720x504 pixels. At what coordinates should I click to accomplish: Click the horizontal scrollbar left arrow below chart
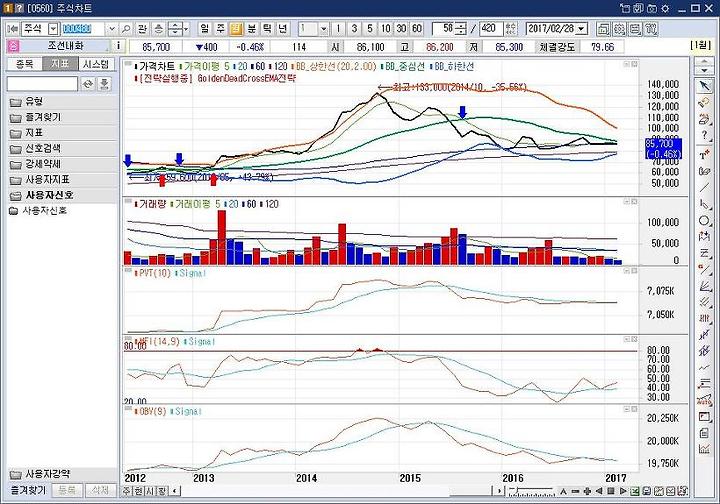coord(175,491)
